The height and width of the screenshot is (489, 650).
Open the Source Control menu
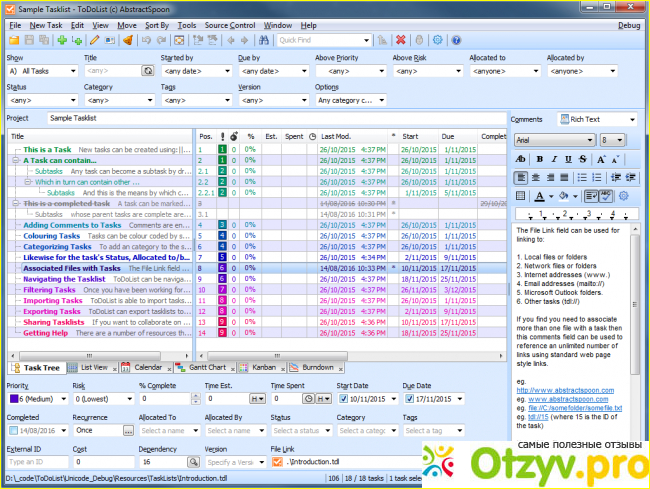click(230, 24)
